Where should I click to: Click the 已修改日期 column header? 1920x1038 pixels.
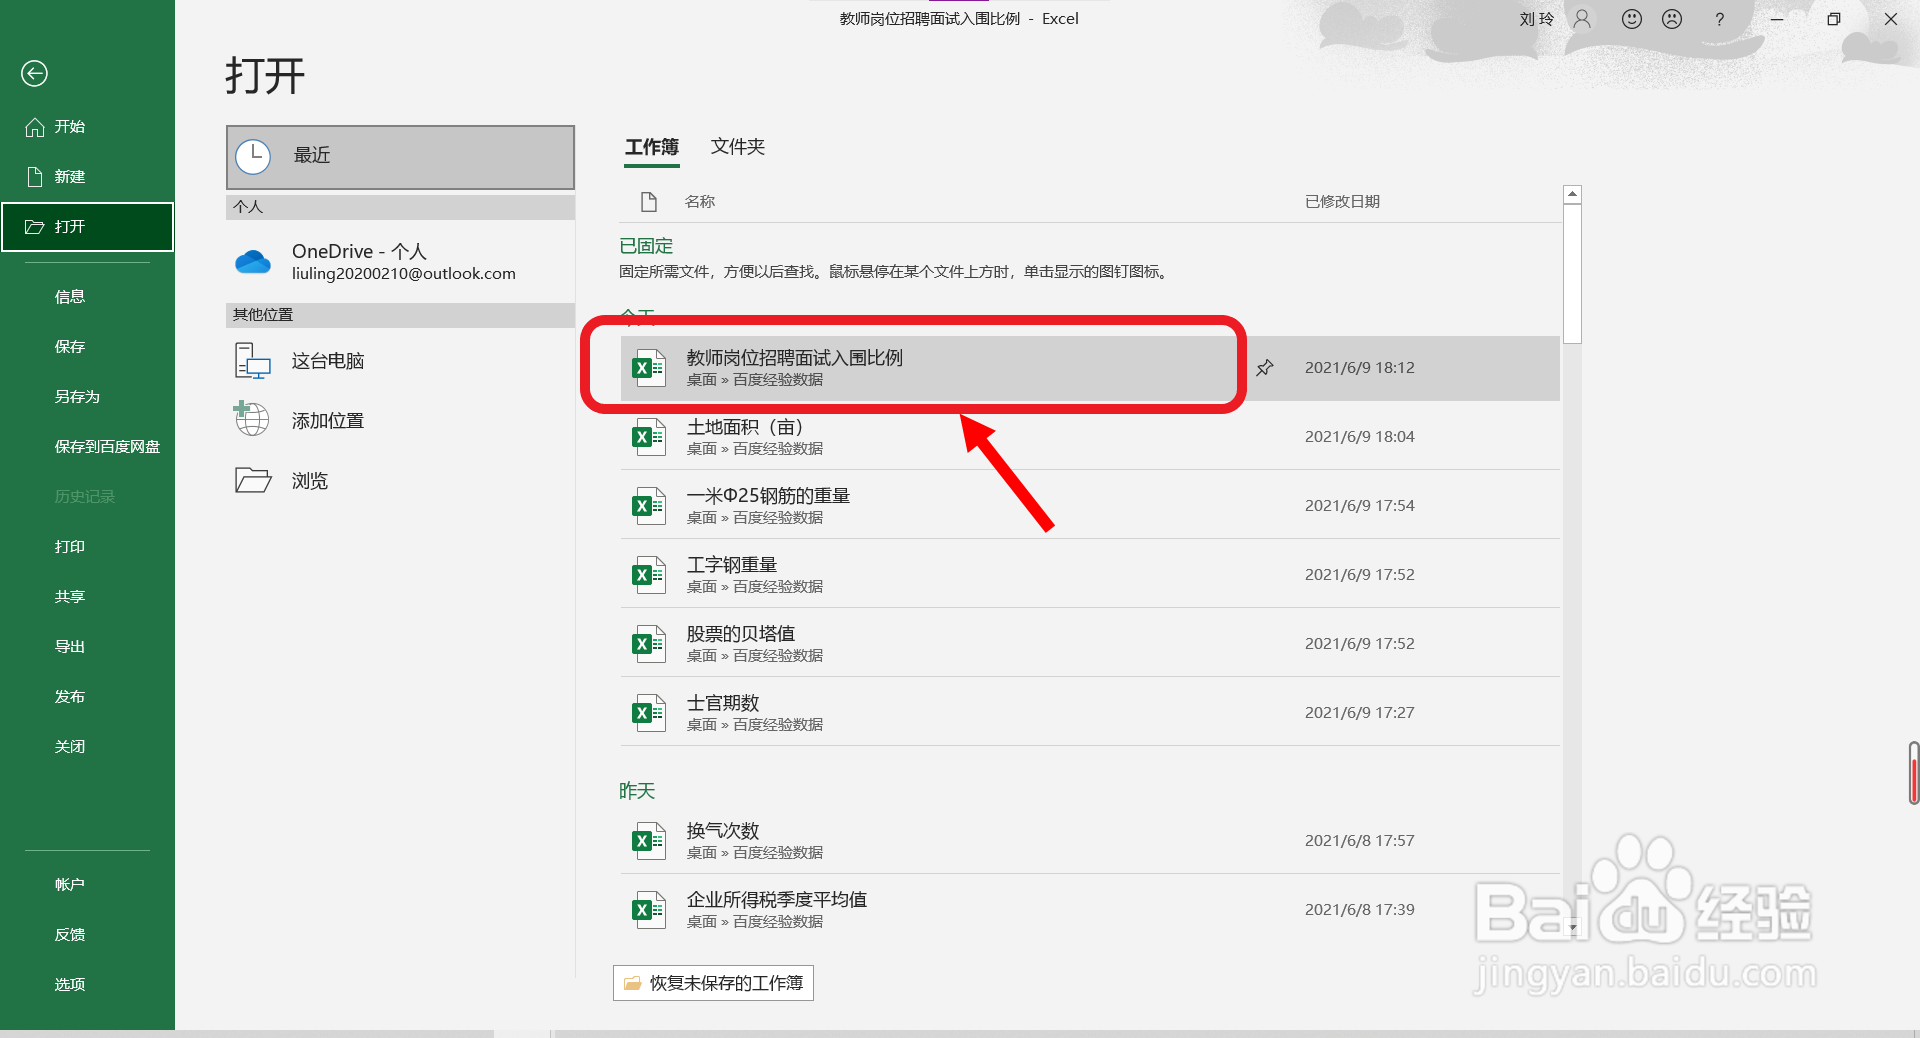[x=1342, y=202]
